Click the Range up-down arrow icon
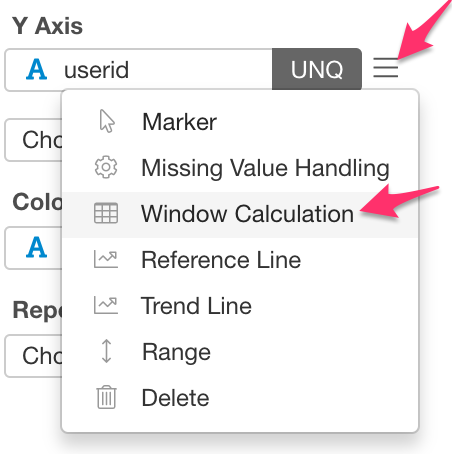 pos(106,351)
